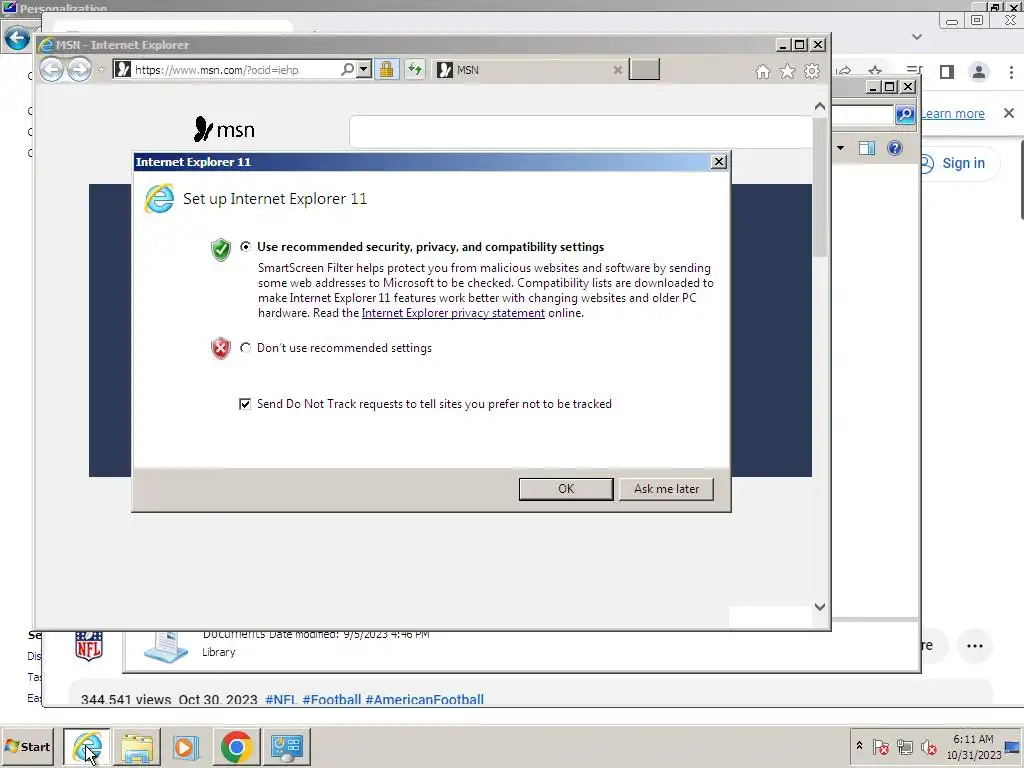Click the IE page scroll down arrow
1024x768 pixels.
820,607
